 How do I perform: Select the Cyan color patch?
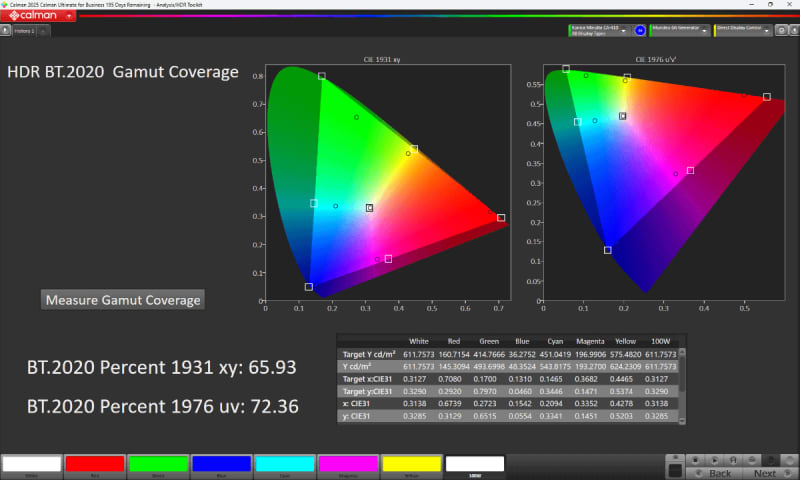pos(285,464)
